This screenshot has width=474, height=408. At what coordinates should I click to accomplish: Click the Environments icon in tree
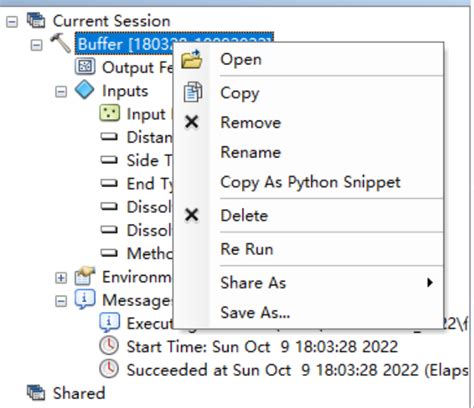click(85, 276)
